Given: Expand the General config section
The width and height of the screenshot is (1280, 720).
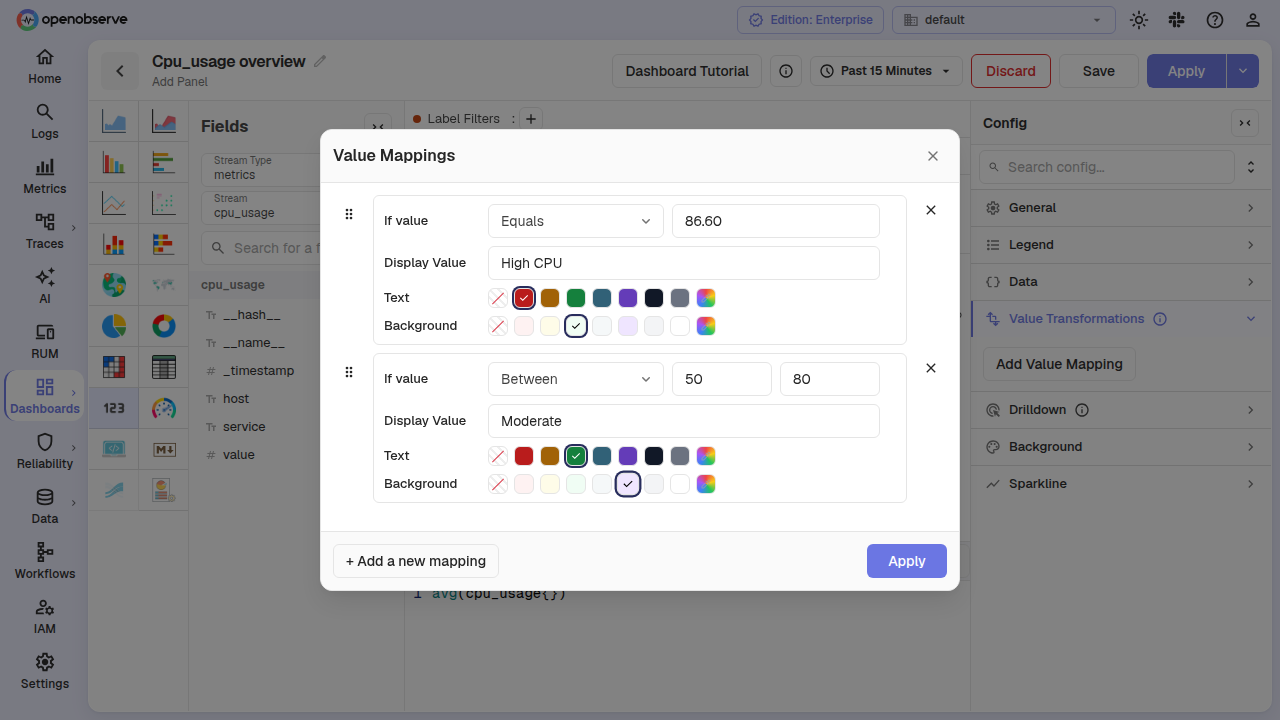Looking at the screenshot, I should [x=1120, y=208].
